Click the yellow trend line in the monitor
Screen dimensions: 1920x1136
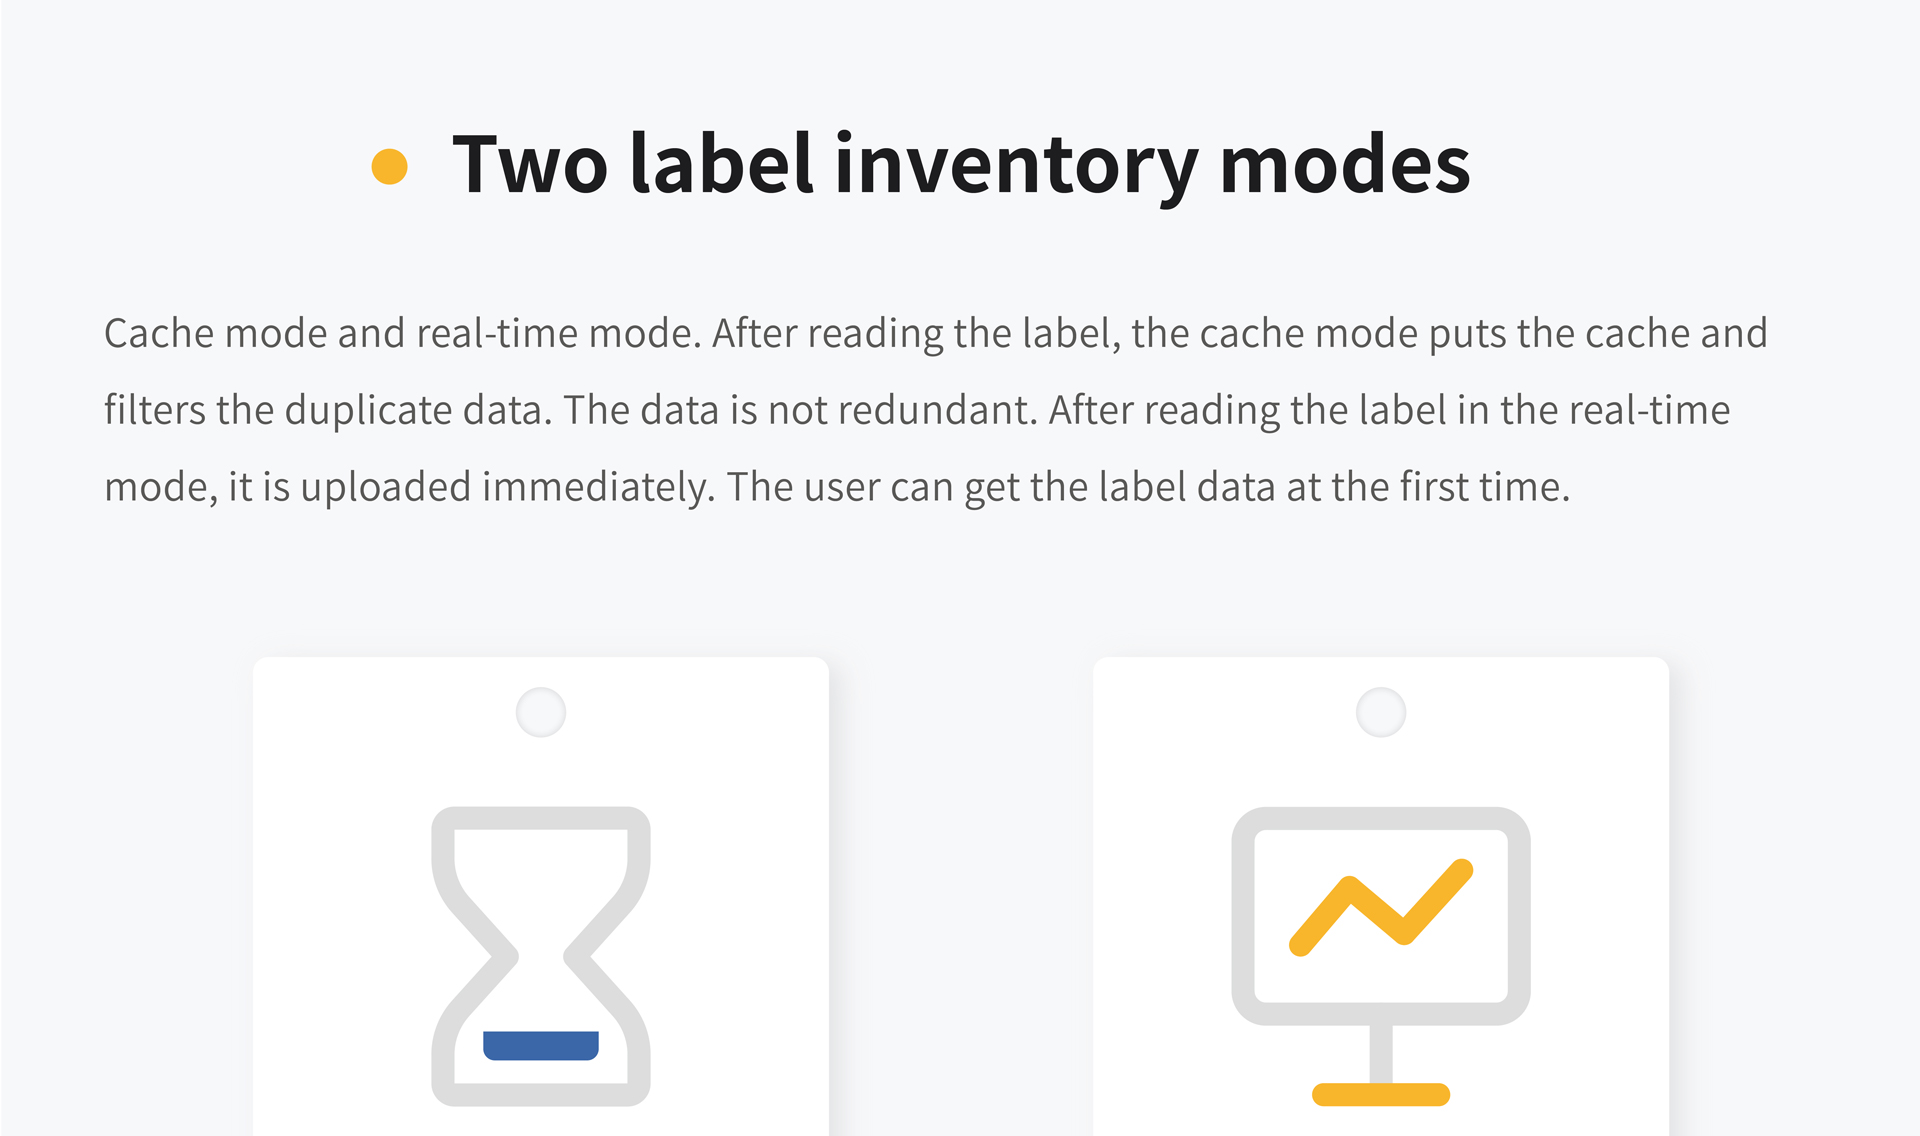[1381, 907]
